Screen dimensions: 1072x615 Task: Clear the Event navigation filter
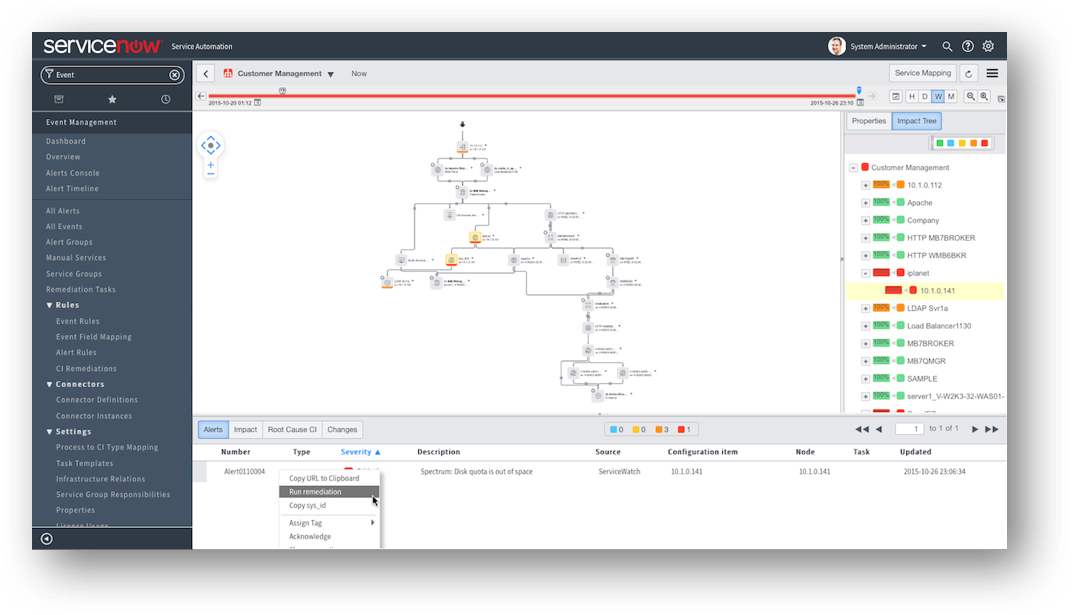pos(174,75)
